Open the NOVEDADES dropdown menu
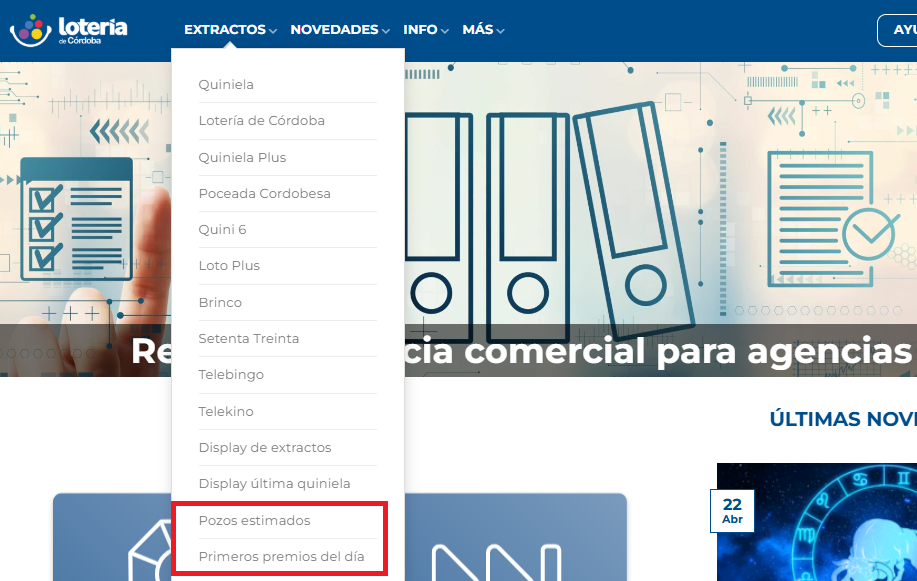 [339, 30]
